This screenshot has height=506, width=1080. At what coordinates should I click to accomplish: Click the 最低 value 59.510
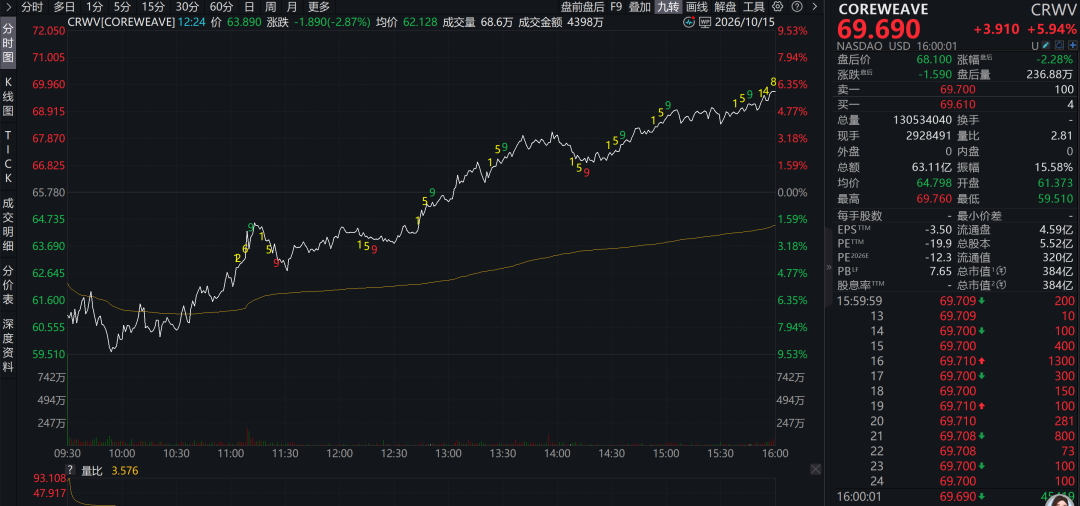1055,198
